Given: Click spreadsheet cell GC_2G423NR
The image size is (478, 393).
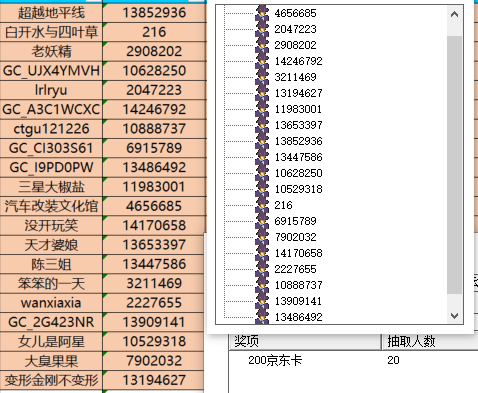Looking at the screenshot, I should click(51, 322).
